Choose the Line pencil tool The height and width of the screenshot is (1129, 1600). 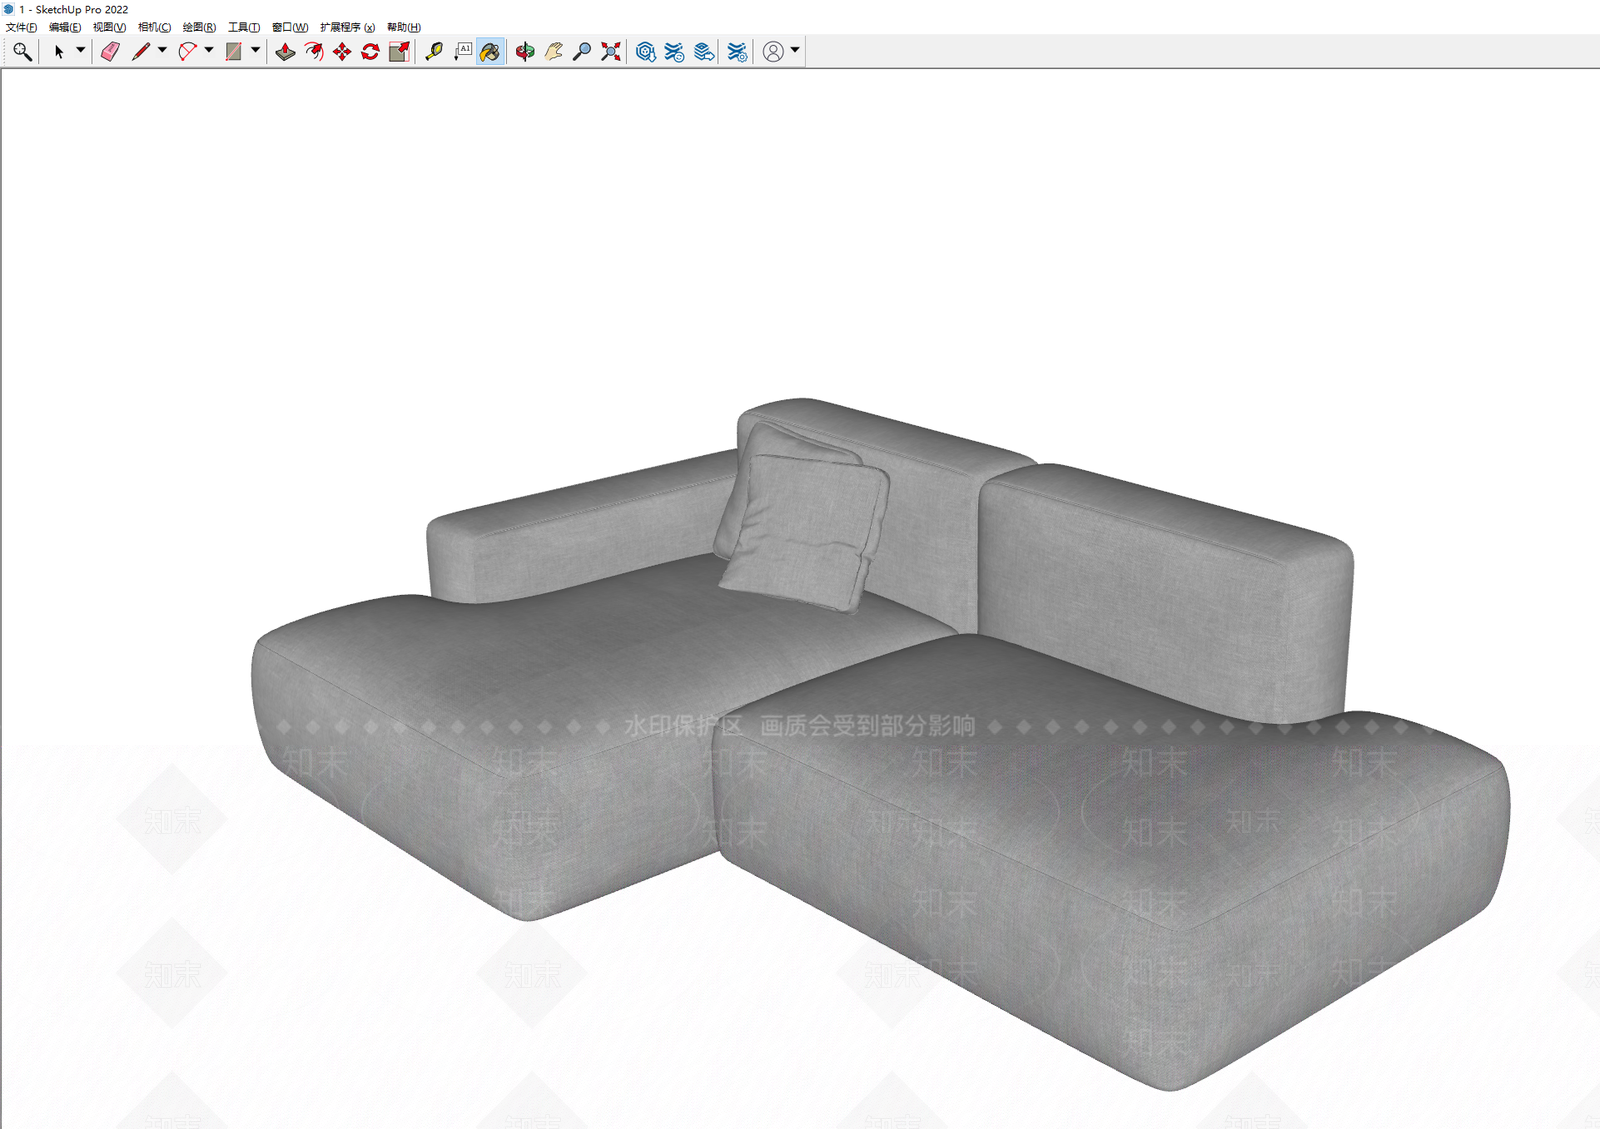click(x=141, y=52)
